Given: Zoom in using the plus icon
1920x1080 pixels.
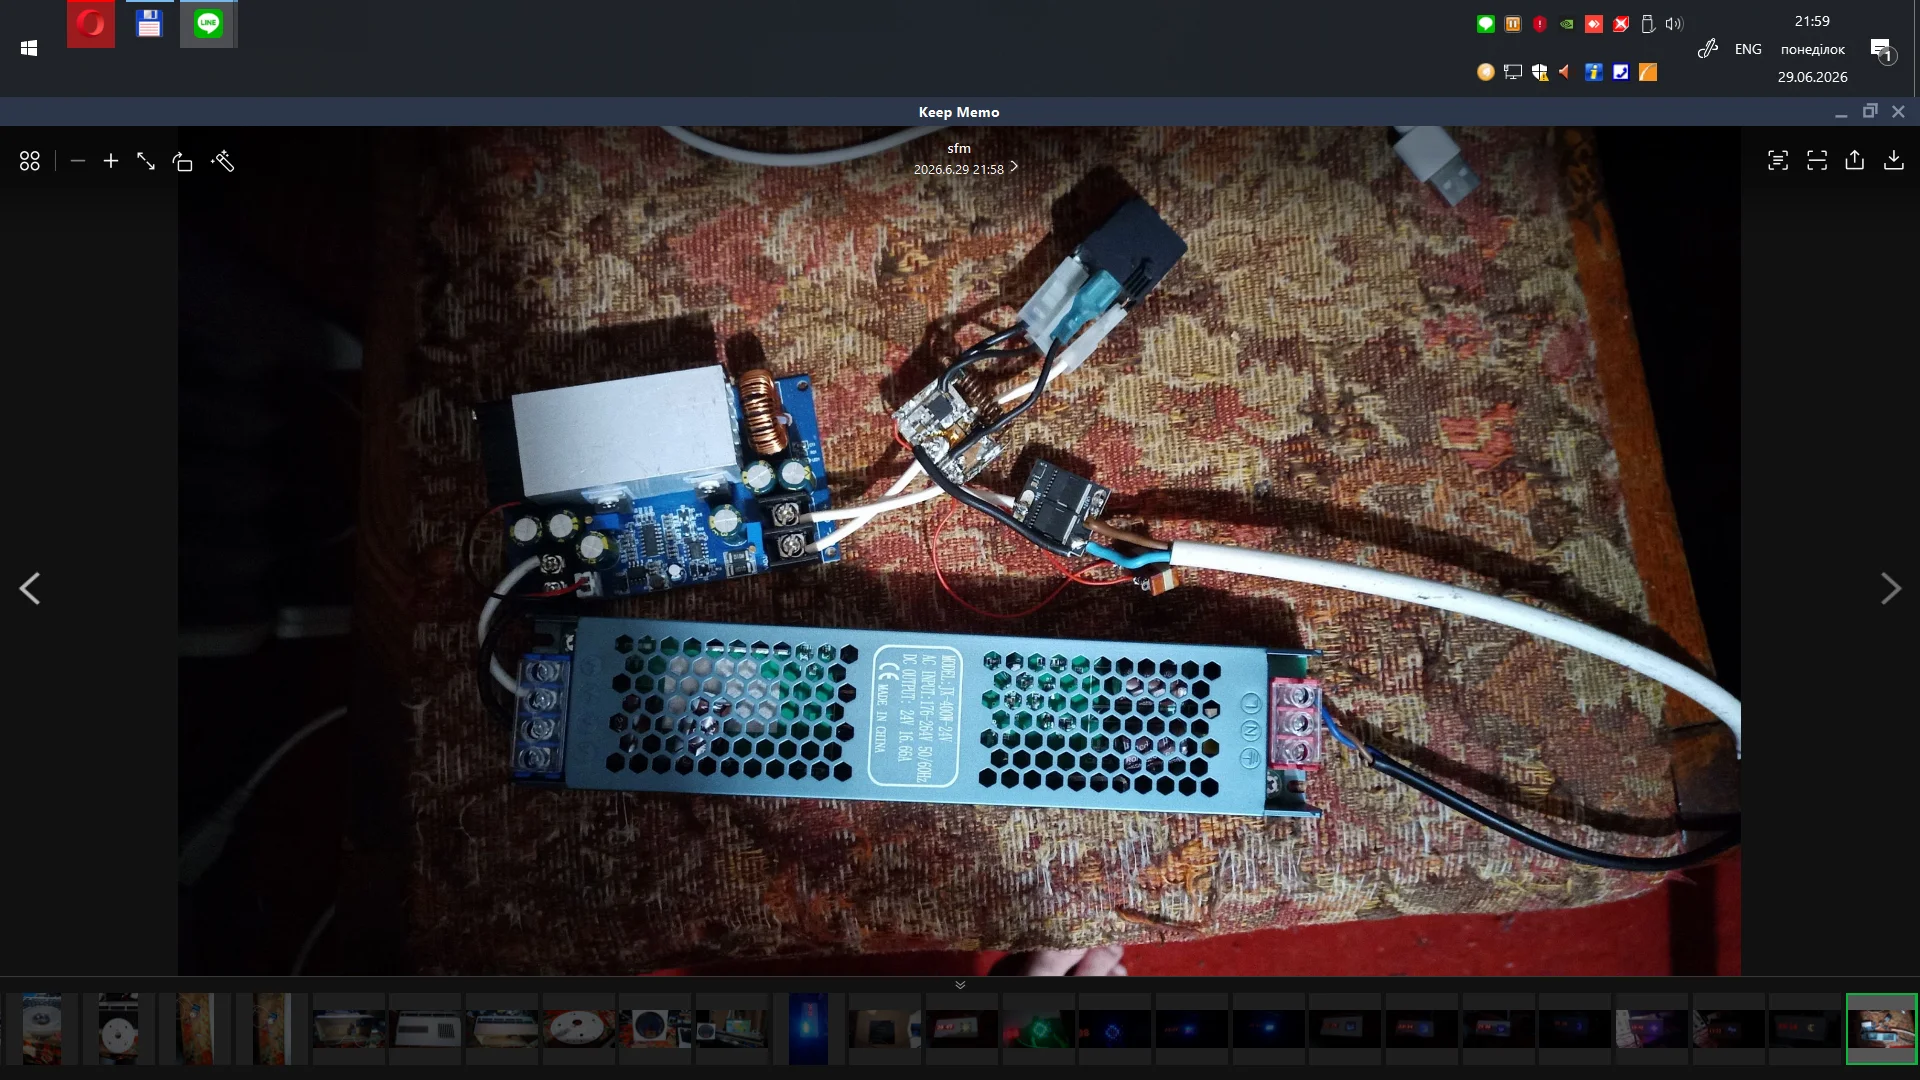Looking at the screenshot, I should click(x=111, y=161).
